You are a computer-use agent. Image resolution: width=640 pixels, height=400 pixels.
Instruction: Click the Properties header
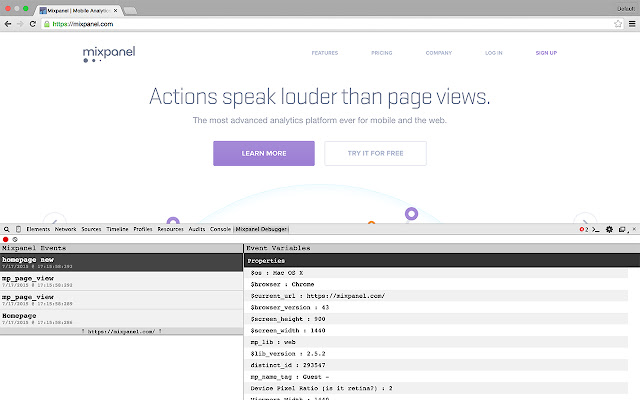[442, 260]
